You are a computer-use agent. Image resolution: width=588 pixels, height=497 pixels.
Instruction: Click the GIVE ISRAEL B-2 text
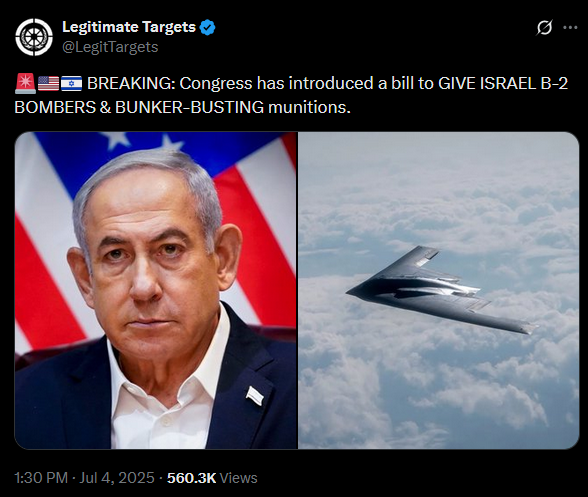[503, 83]
